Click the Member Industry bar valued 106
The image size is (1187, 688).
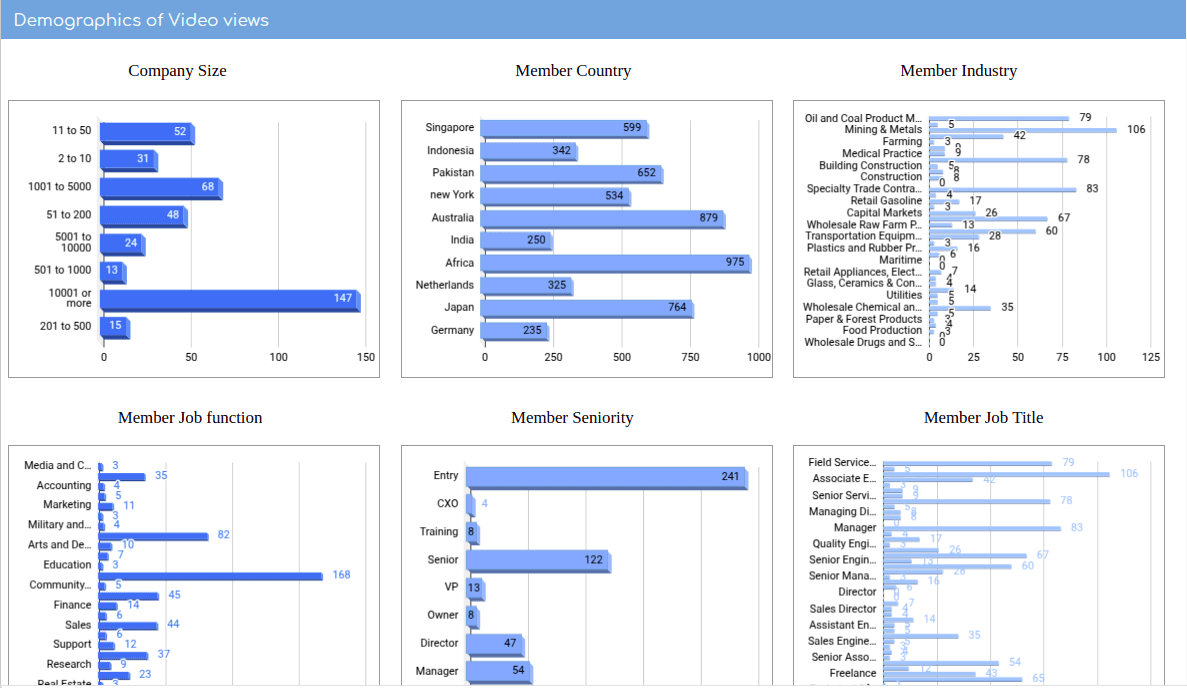pyautogui.click(x=1023, y=130)
